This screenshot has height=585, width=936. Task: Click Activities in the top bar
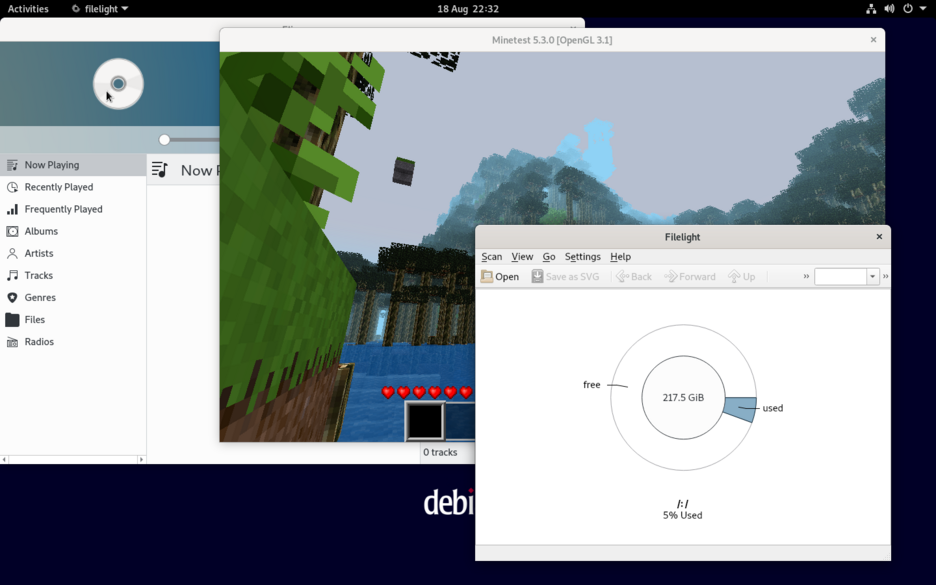point(28,9)
